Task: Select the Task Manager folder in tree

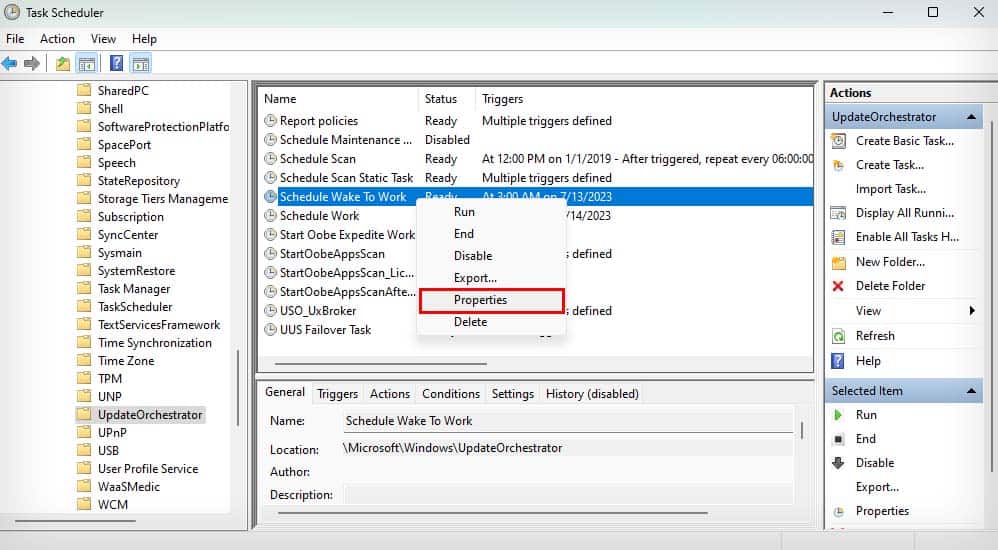Action: 134,289
